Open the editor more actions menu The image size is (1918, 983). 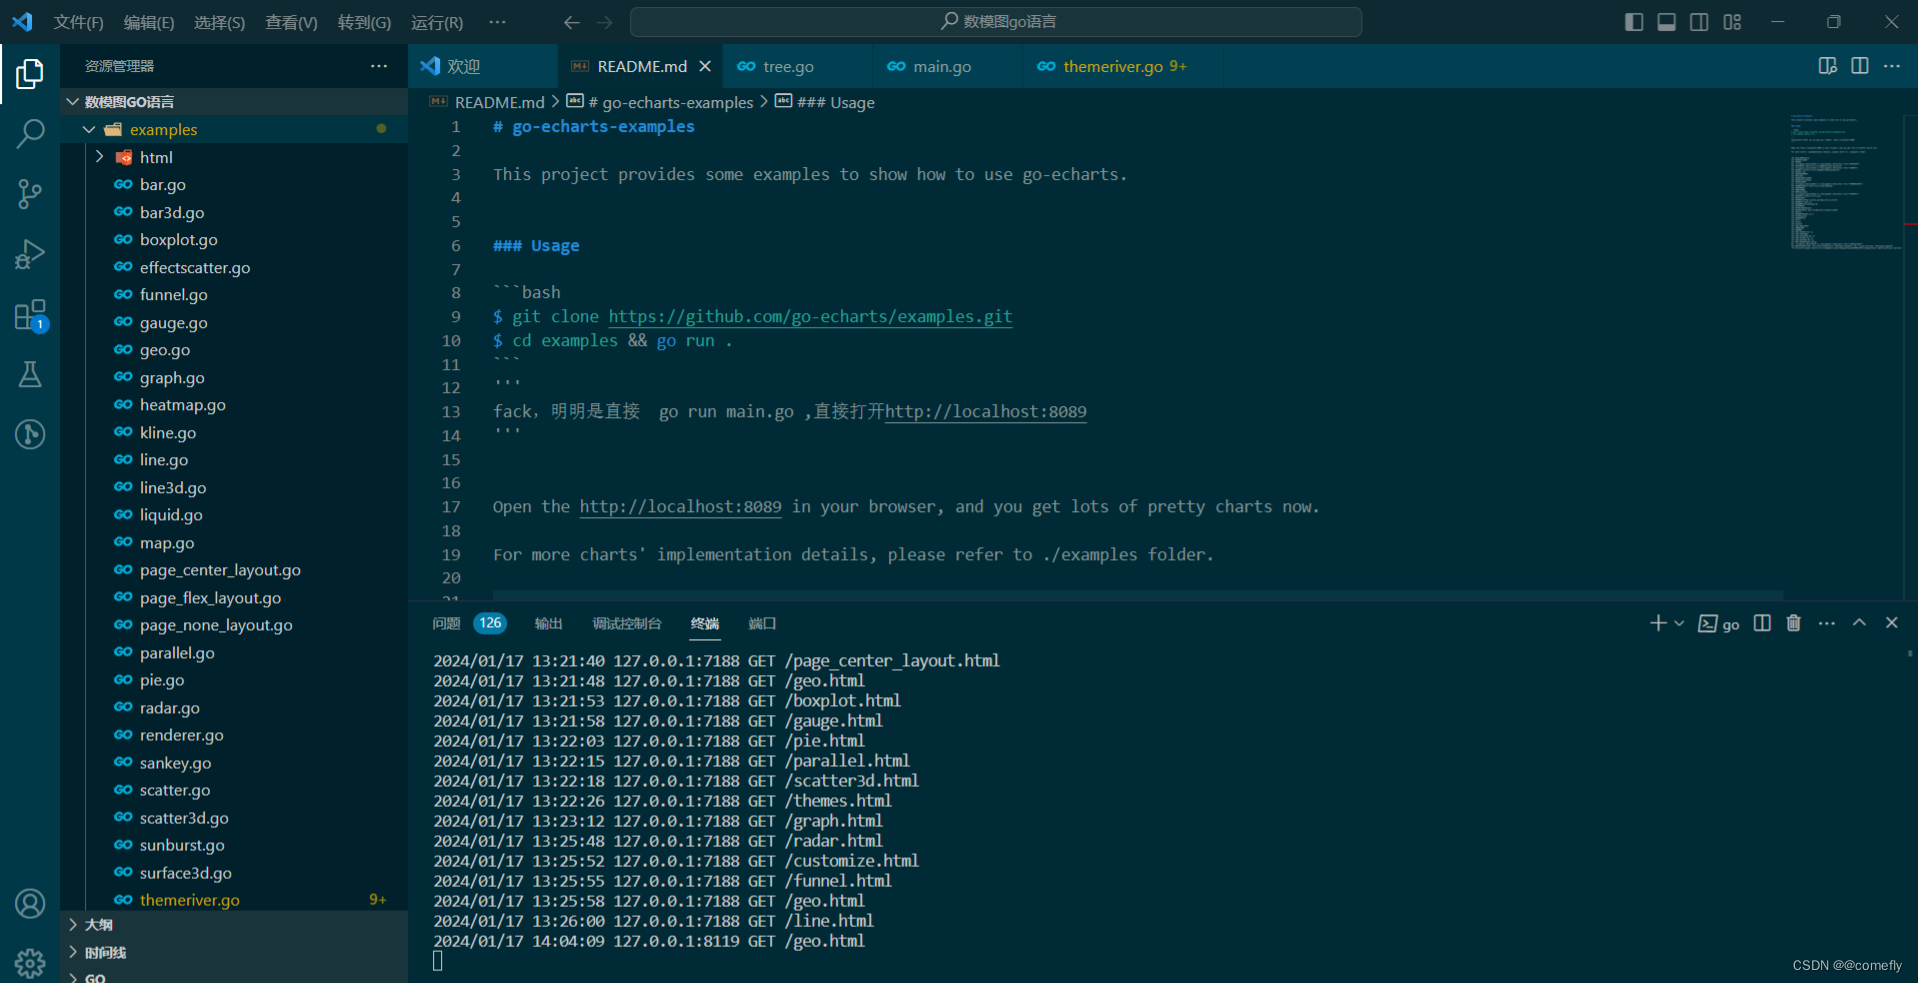(1892, 66)
